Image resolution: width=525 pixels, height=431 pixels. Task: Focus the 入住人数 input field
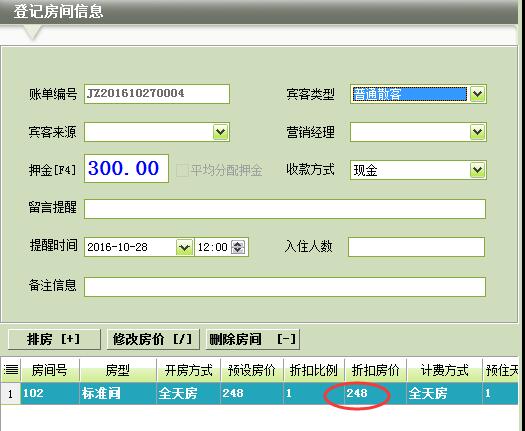[x=416, y=247]
